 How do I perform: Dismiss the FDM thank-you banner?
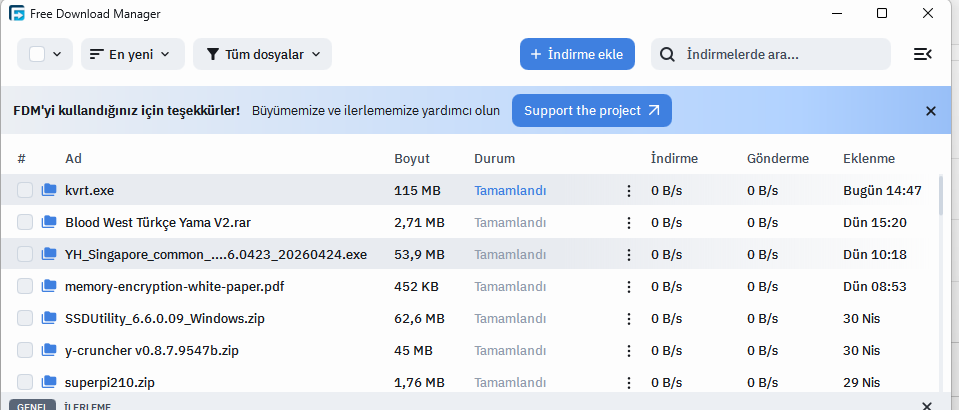click(931, 111)
